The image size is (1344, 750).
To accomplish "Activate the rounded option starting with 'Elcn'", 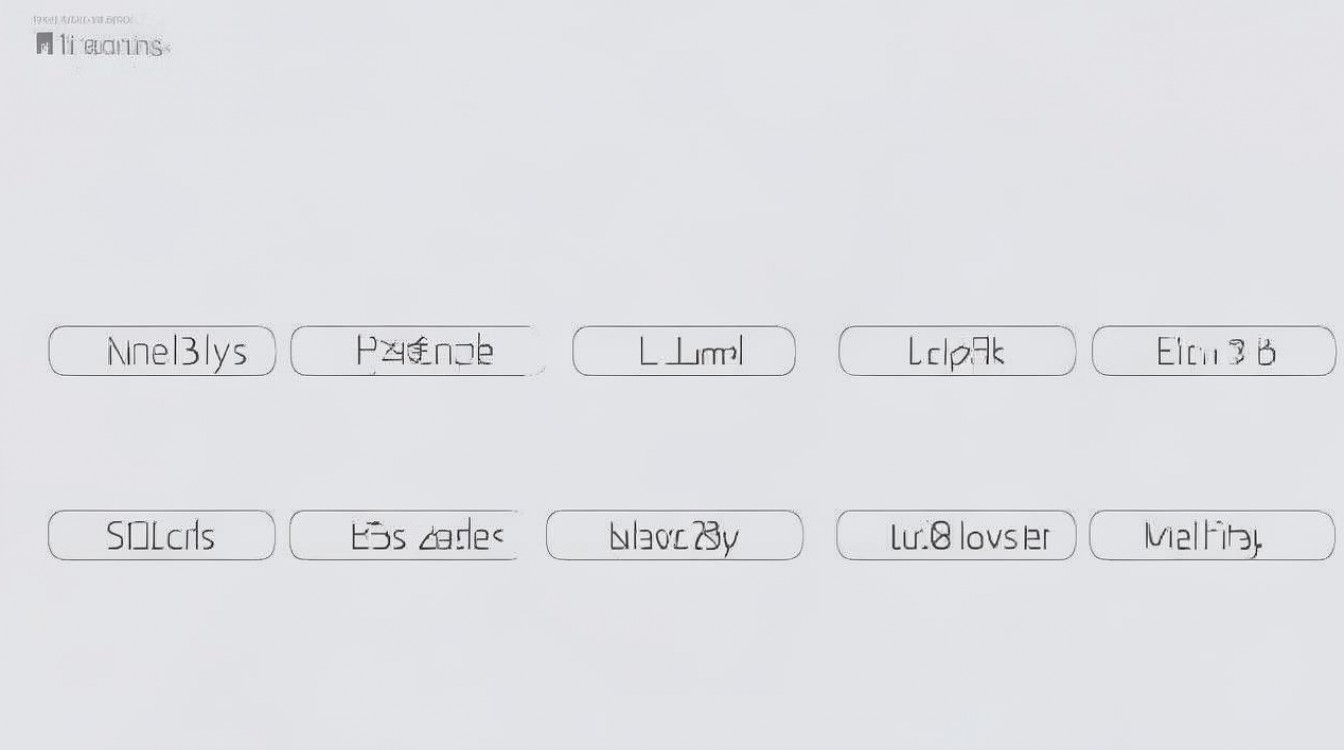I will click(x=1214, y=351).
